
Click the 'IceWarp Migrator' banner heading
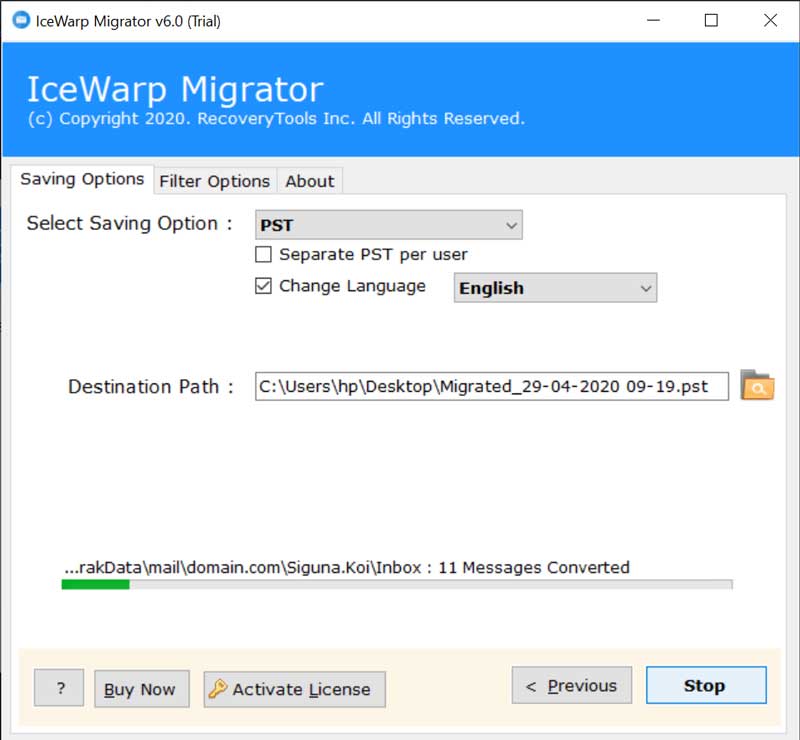point(176,89)
